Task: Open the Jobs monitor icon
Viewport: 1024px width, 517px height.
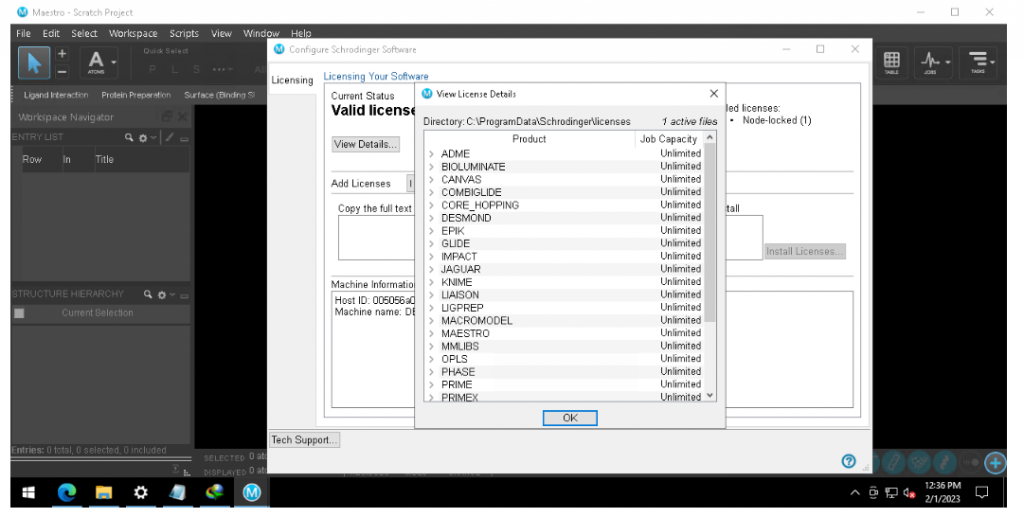Action: click(933, 63)
